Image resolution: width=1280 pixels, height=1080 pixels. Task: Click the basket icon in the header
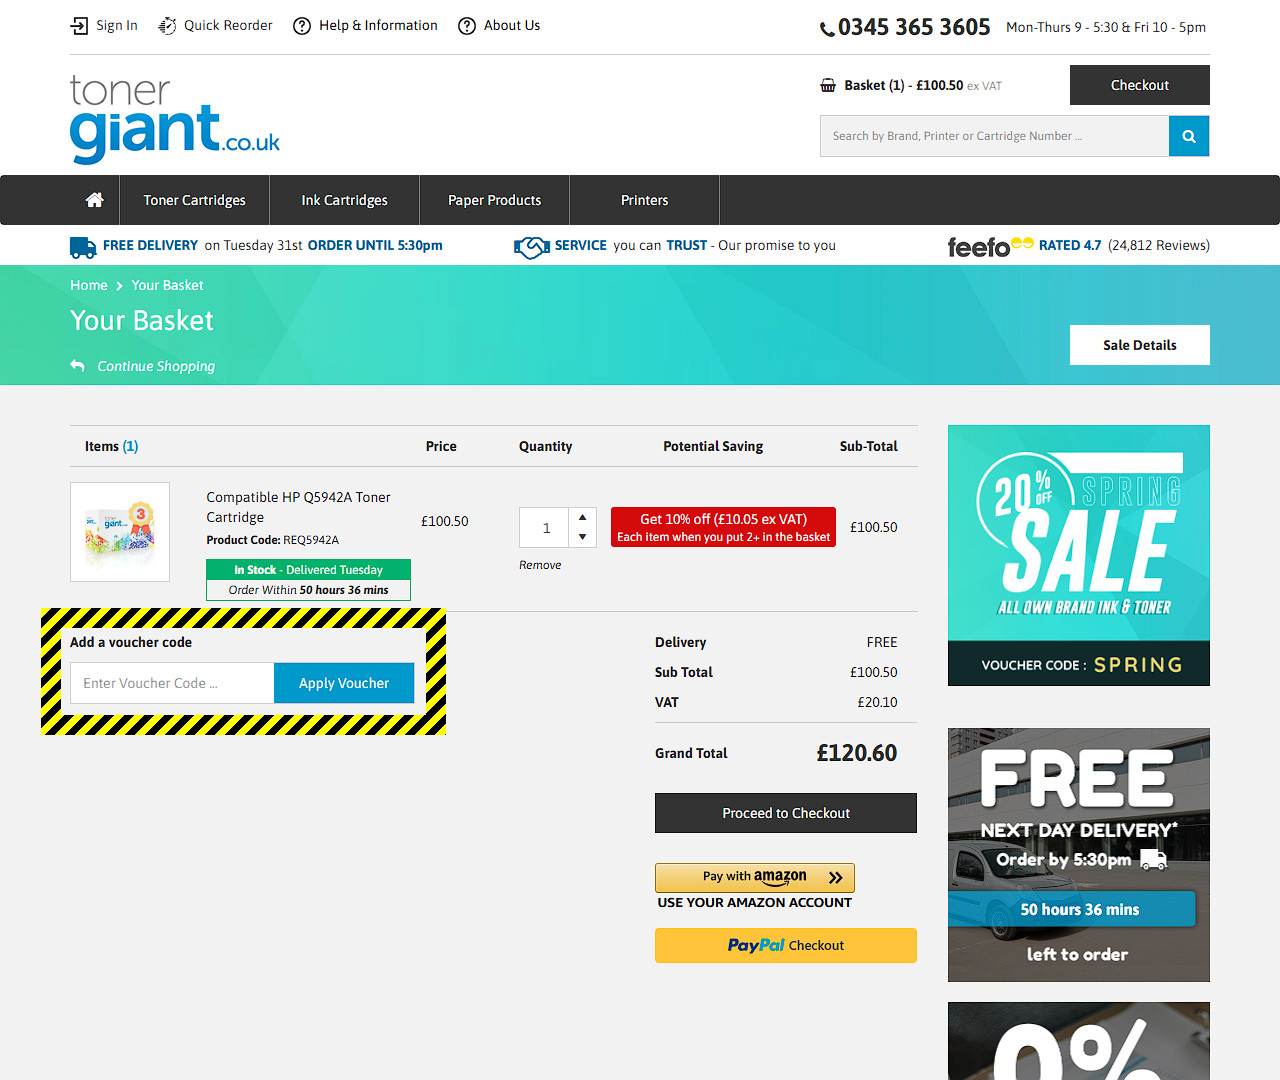828,85
